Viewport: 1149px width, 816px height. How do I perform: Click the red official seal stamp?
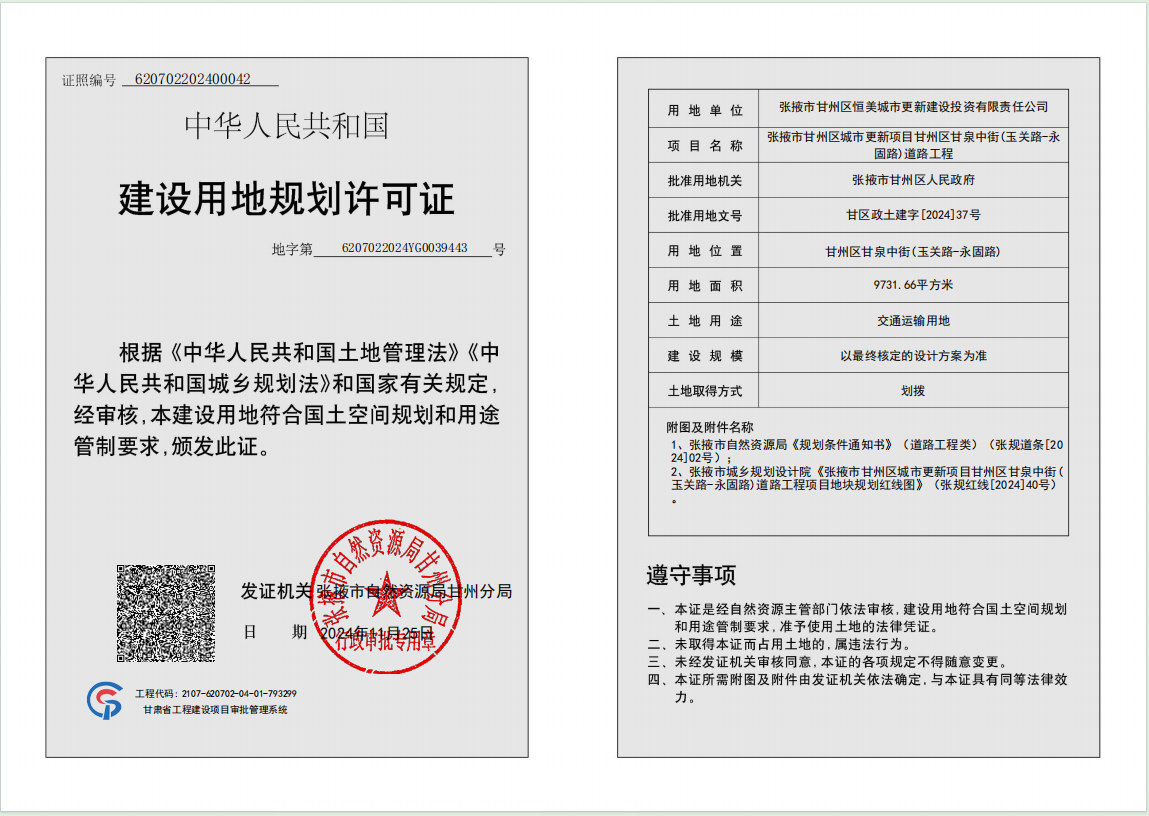386,596
